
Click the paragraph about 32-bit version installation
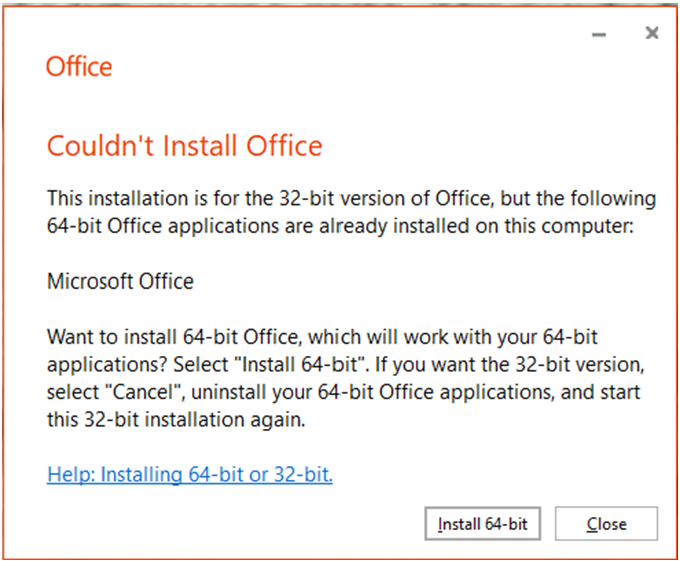pos(351,212)
